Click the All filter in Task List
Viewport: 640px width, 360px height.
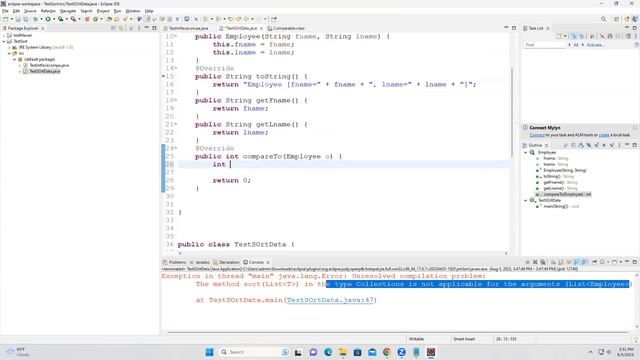tap(576, 45)
